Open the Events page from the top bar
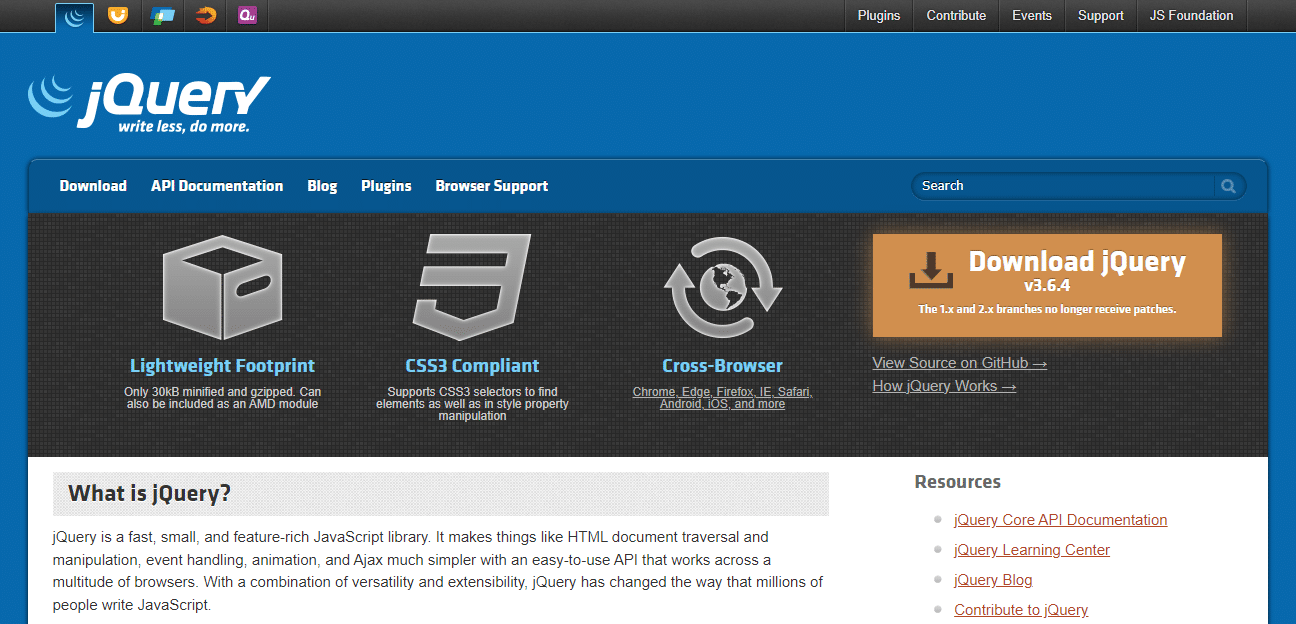This screenshot has height=624, width=1296. tap(1031, 15)
